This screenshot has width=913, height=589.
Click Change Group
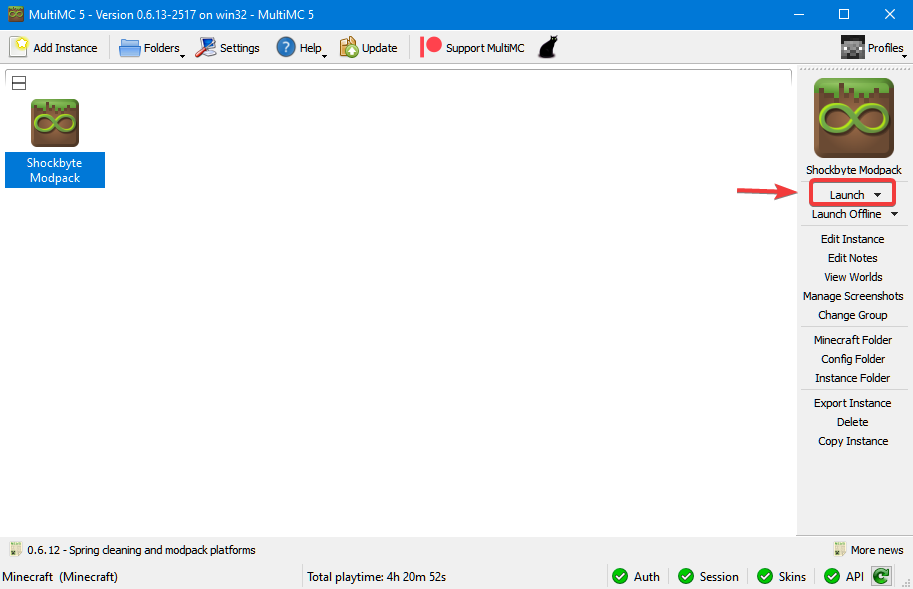(x=852, y=315)
